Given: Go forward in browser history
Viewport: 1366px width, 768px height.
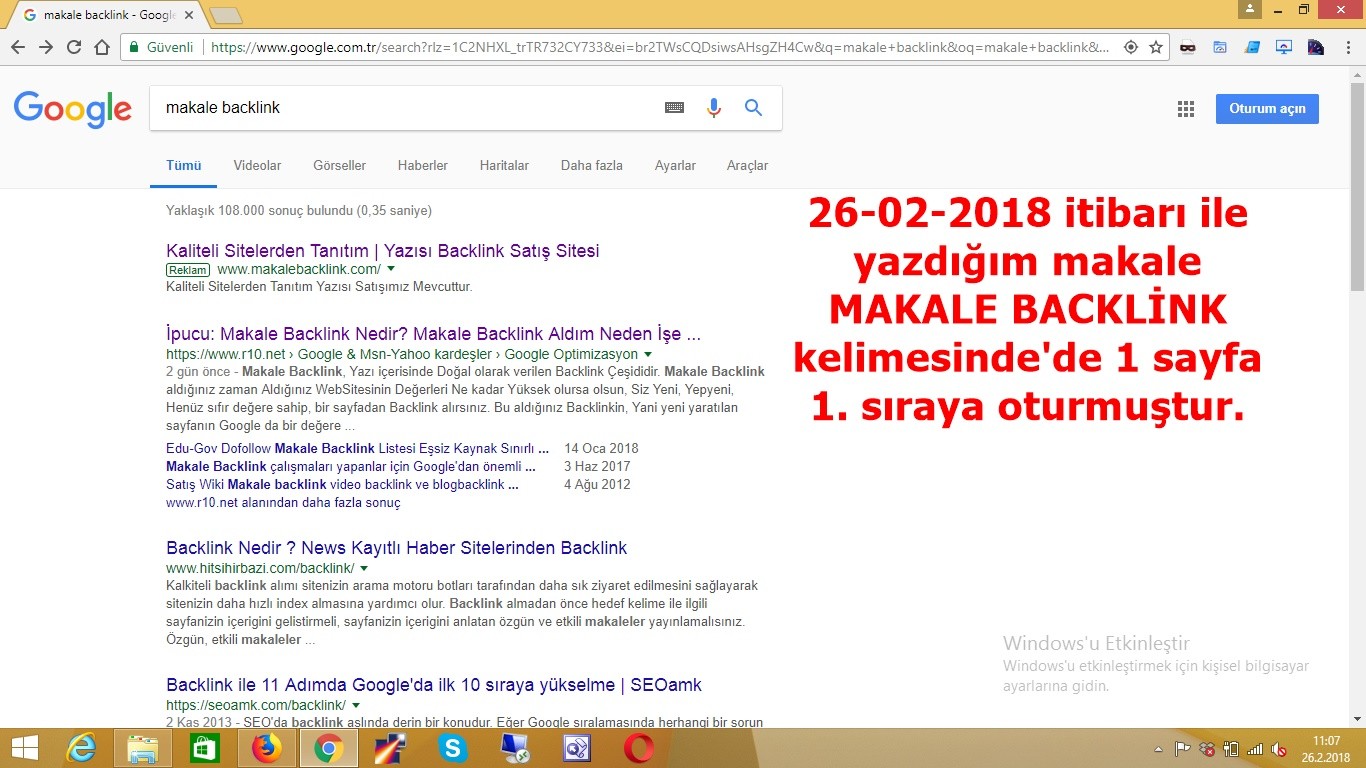Looking at the screenshot, I should click(x=46, y=47).
